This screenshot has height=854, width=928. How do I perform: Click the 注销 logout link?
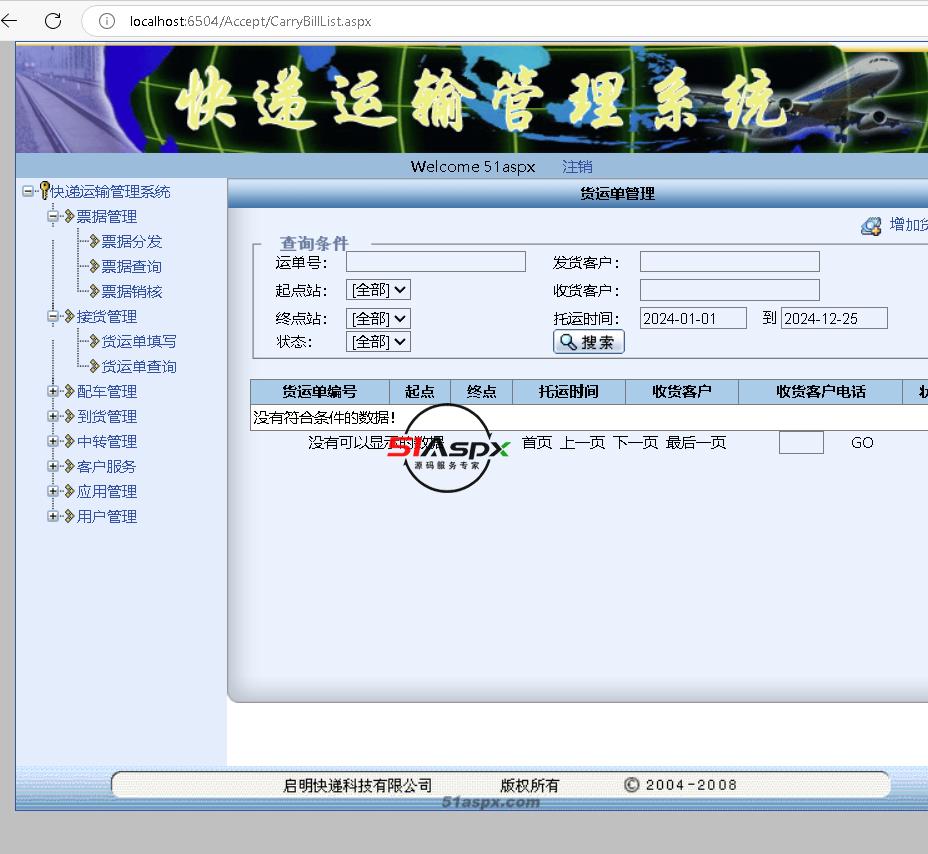577,167
